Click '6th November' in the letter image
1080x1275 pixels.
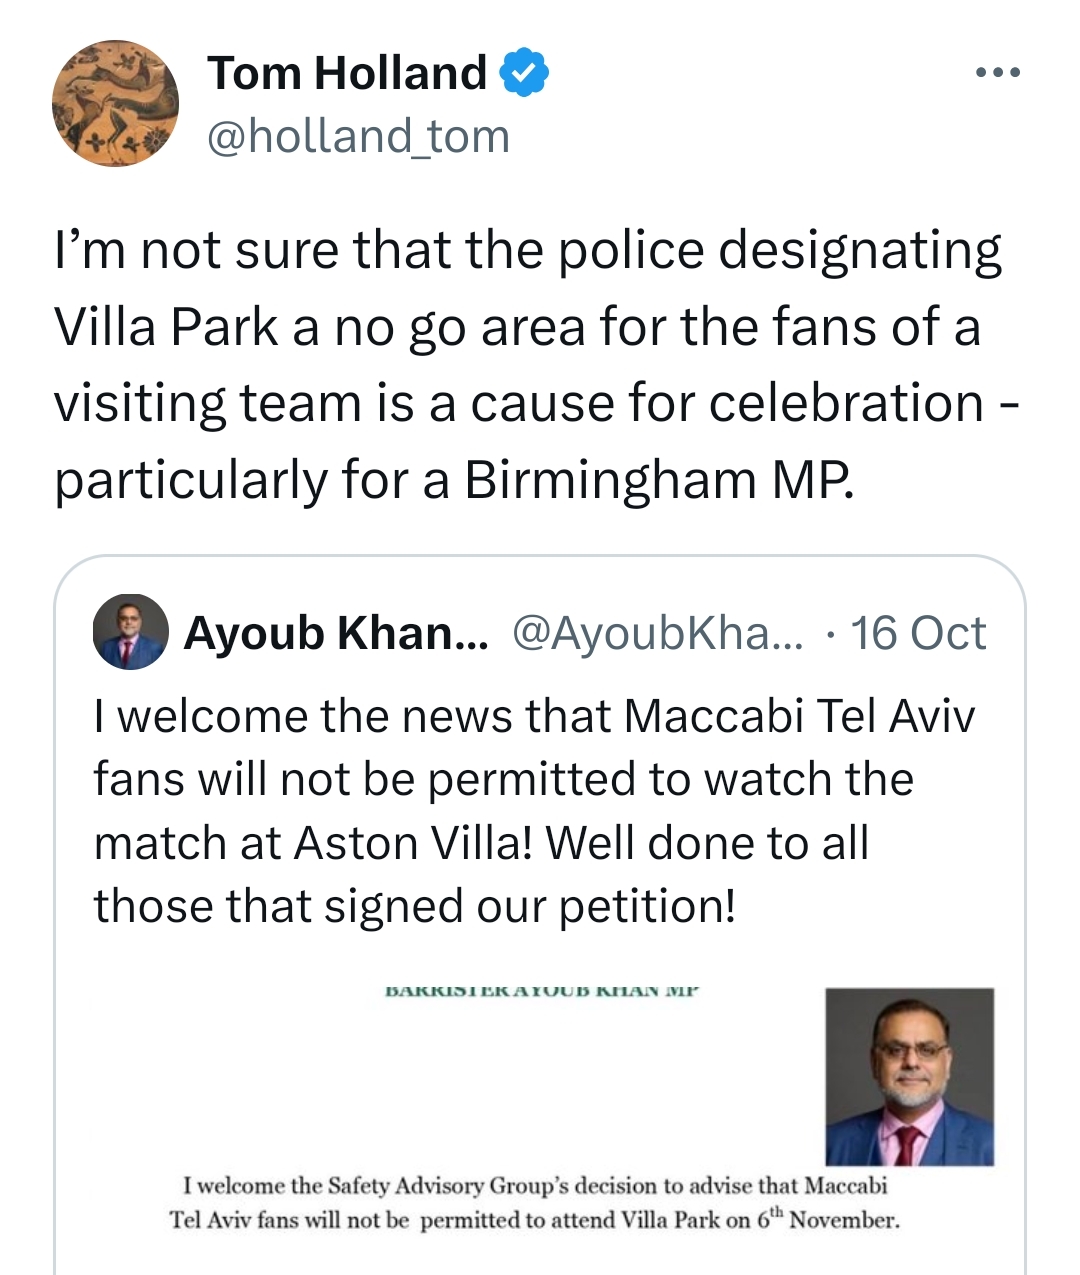coord(828,1220)
